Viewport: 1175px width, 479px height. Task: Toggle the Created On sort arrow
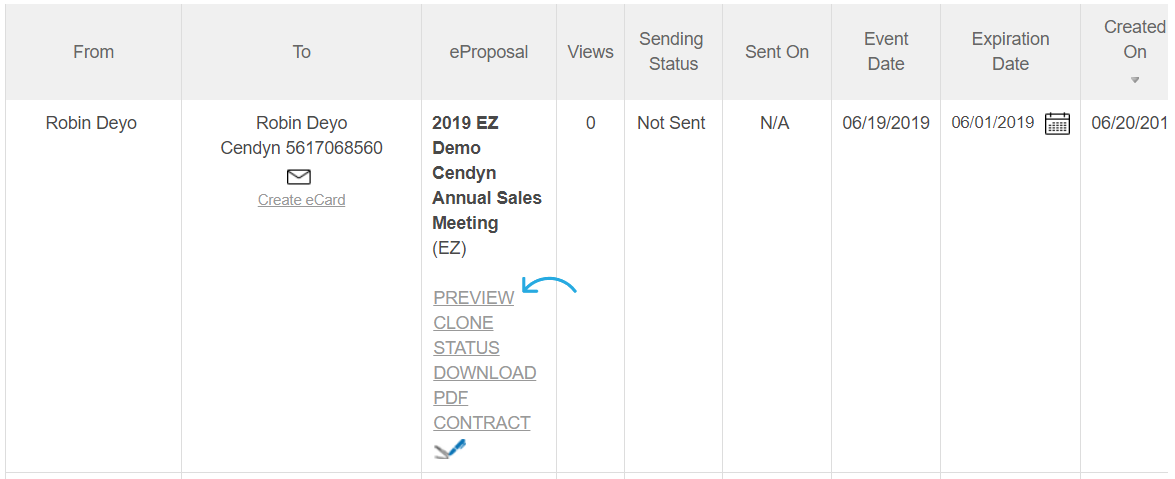tap(1135, 80)
